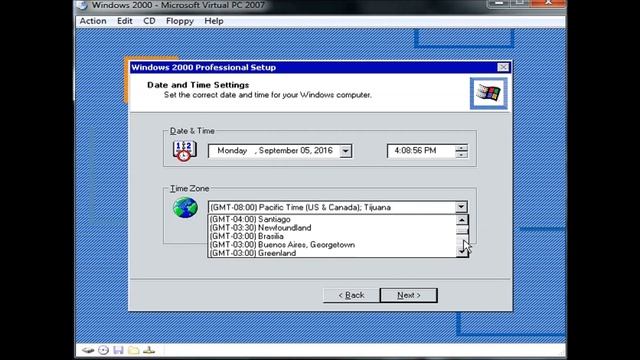Open the Floppy menu

[x=180, y=21]
